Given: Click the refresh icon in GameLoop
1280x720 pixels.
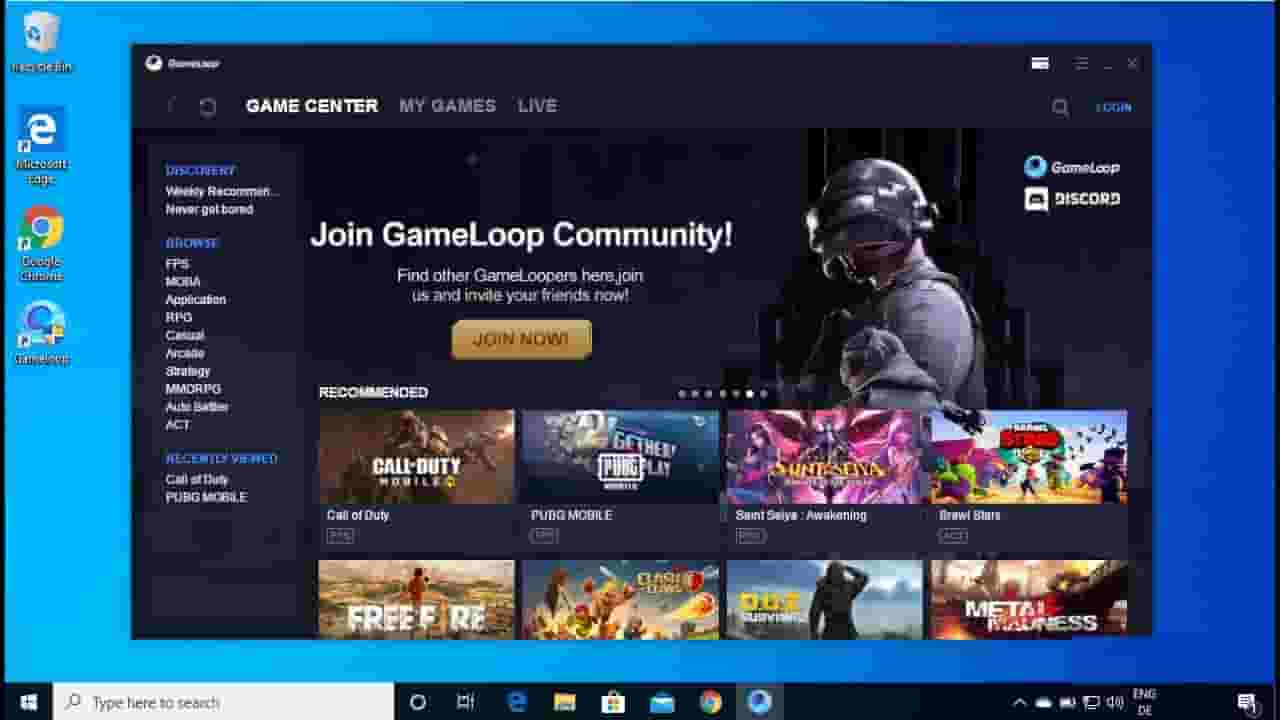Looking at the screenshot, I should [x=207, y=107].
